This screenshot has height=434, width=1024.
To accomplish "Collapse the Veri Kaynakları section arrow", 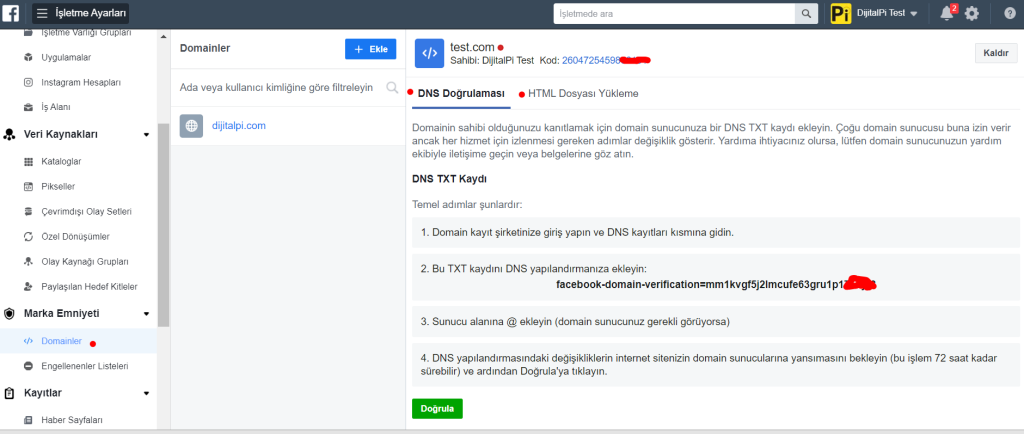I will (146, 135).
